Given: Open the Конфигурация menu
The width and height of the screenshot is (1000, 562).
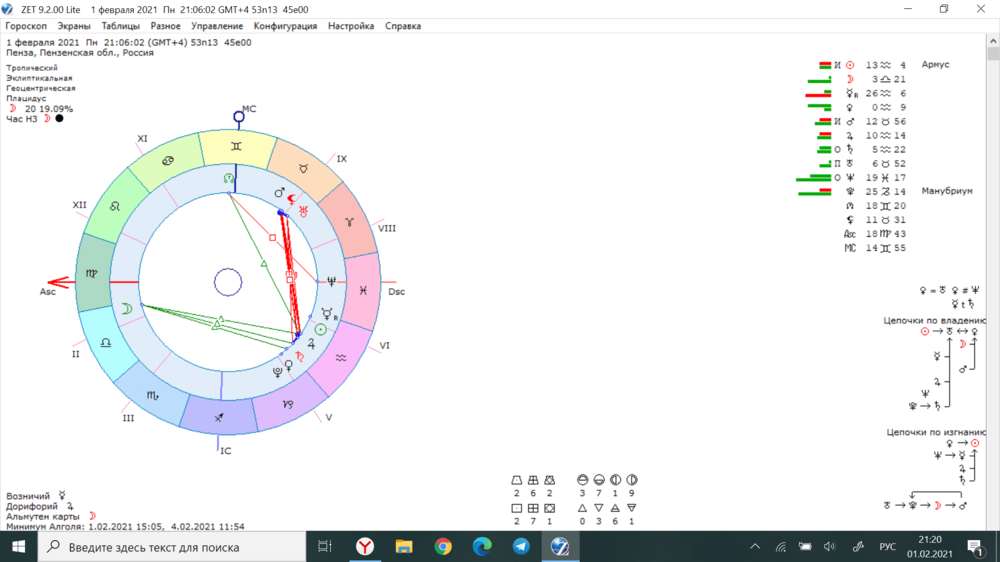Looking at the screenshot, I should [285, 26].
